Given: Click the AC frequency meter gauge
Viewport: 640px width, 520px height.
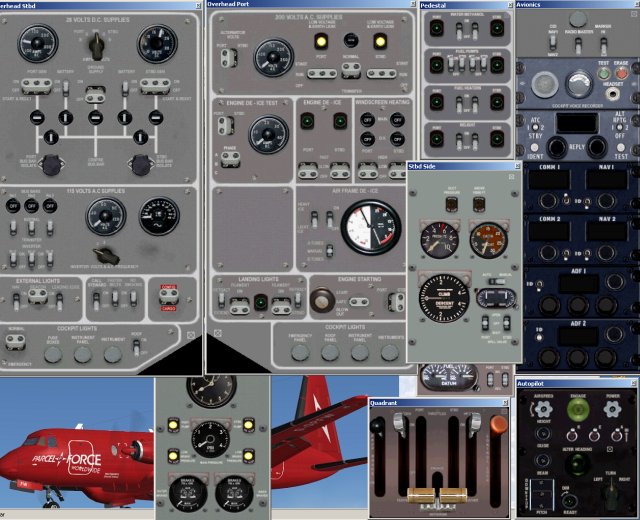Looking at the screenshot, I should click(159, 216).
